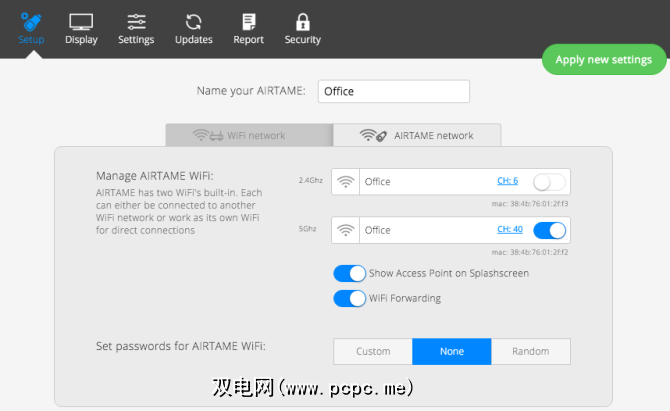Open the CH: 40 channel link
Viewport: 670px width, 411px height.
(x=510, y=229)
